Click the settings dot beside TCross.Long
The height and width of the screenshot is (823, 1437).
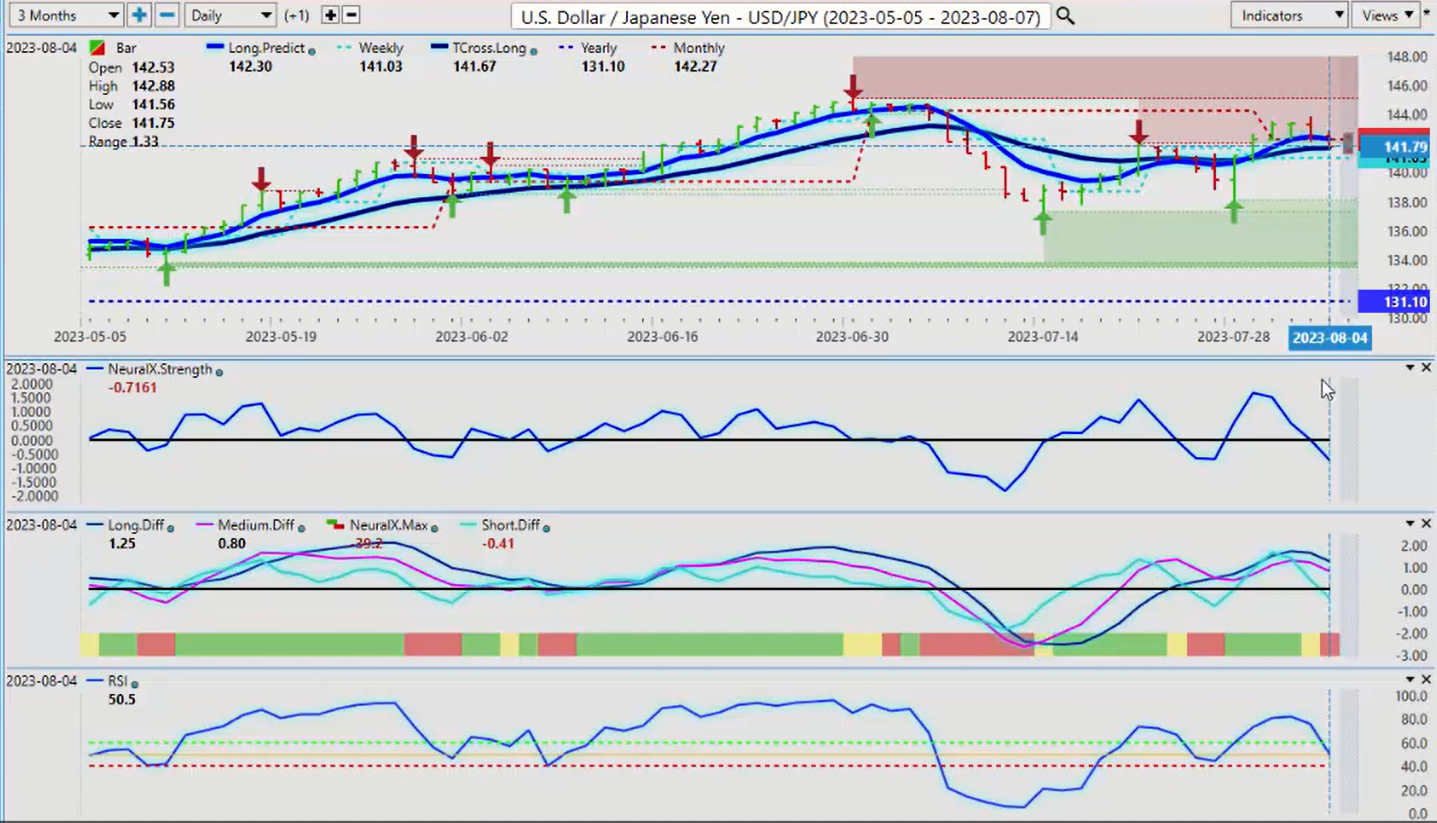click(536, 50)
